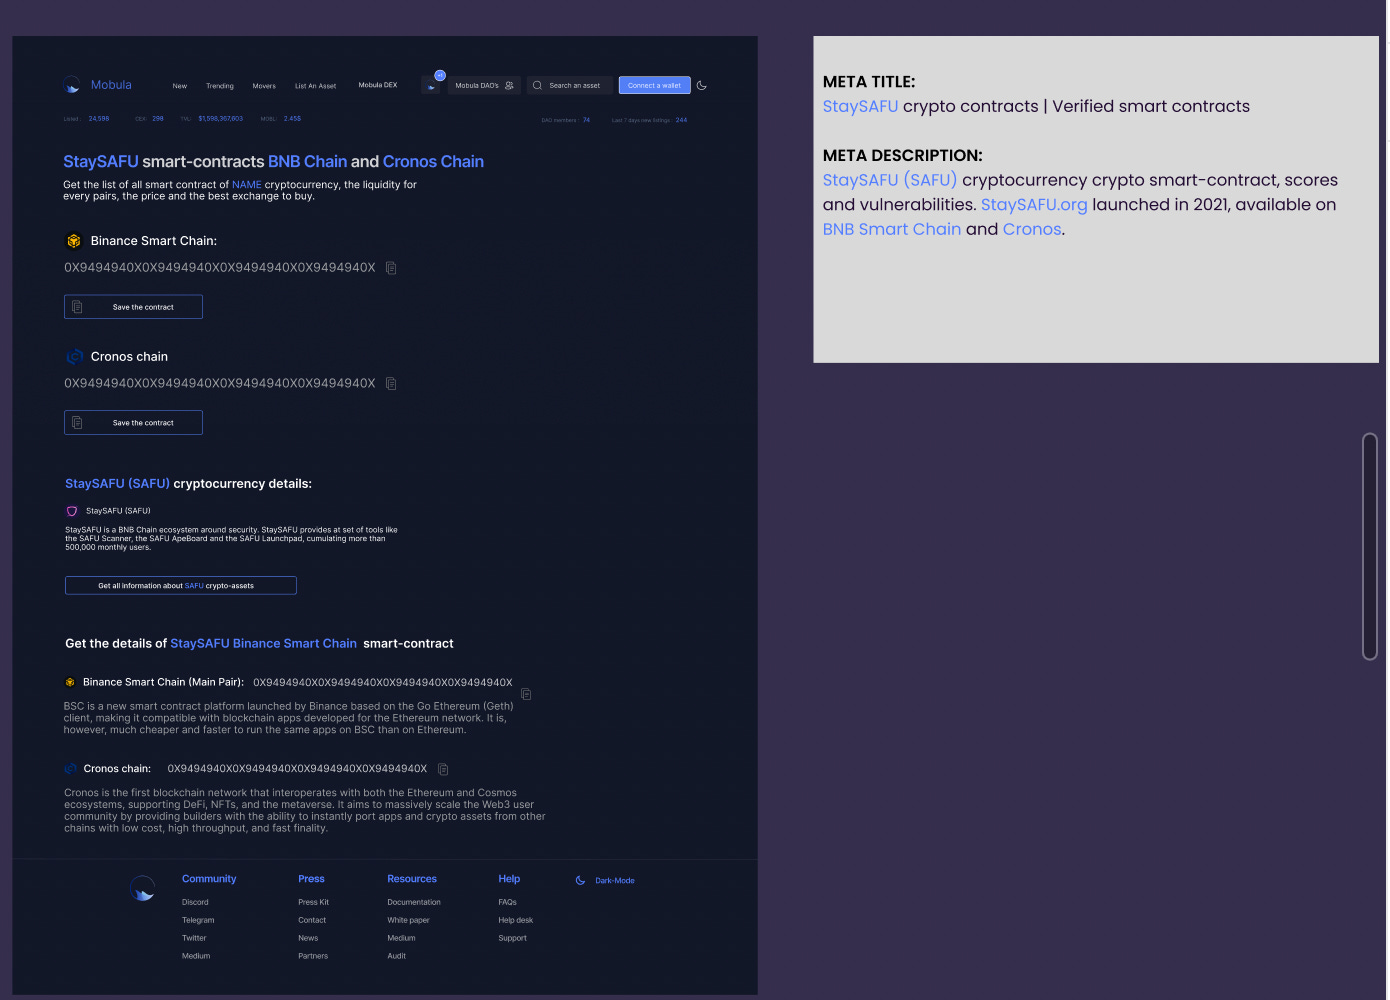Click the moon icon in the top header
This screenshot has height=1000, width=1390.
coord(702,86)
